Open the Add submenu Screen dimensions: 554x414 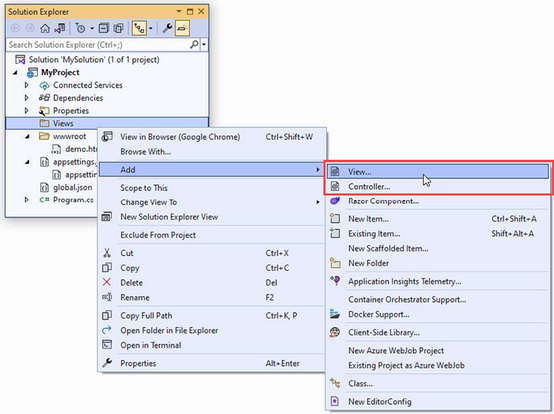(212, 170)
